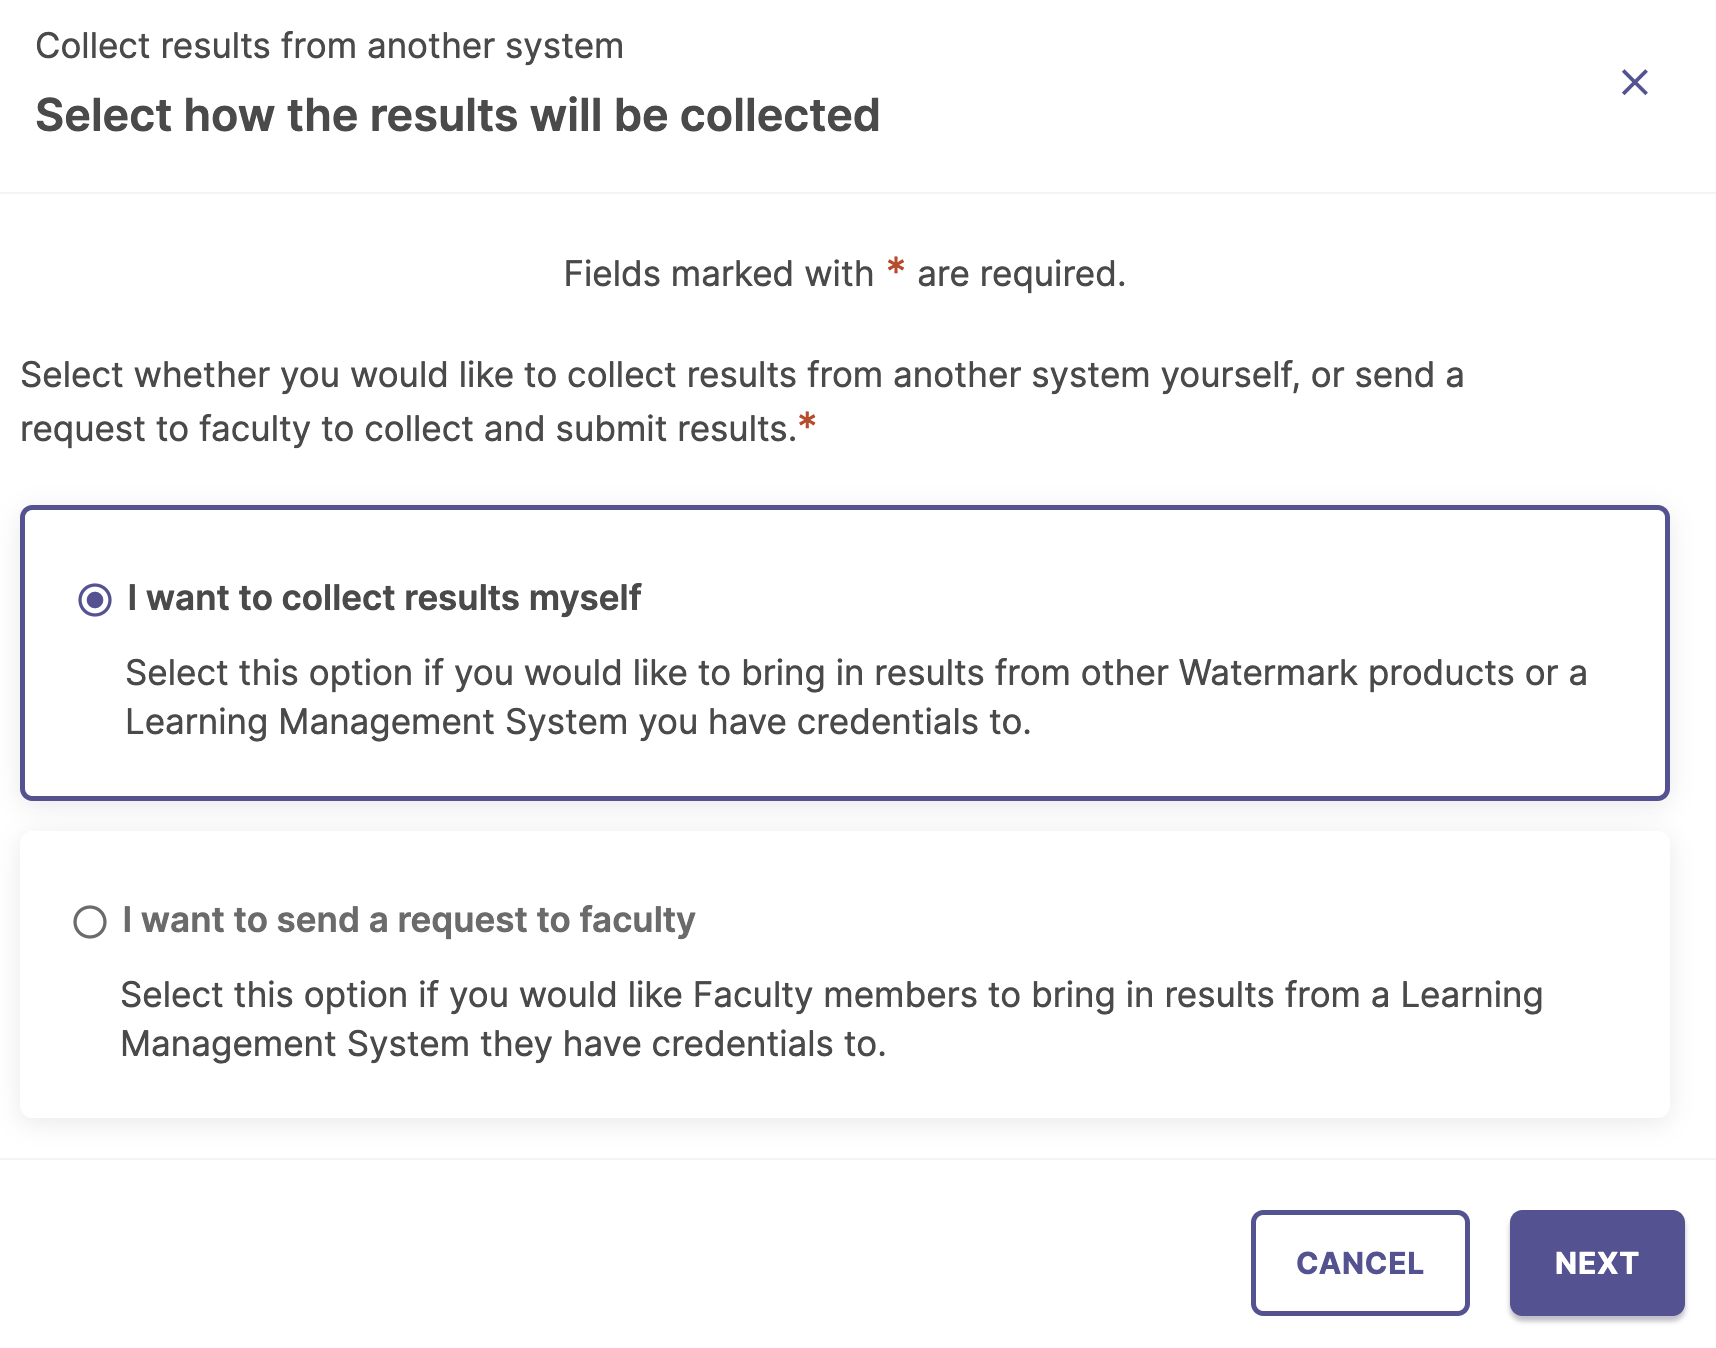Click the words 'Learning Management System you have credentials to'
The height and width of the screenshot is (1348, 1716).
tap(577, 722)
